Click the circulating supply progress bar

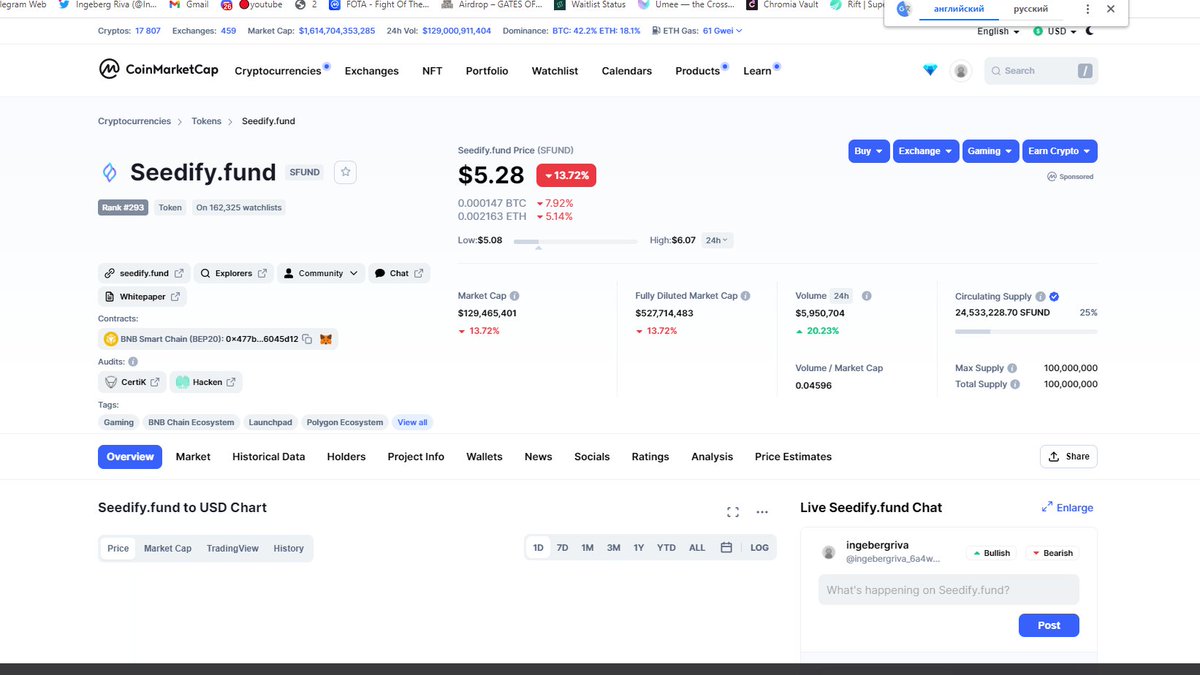(x=1026, y=330)
